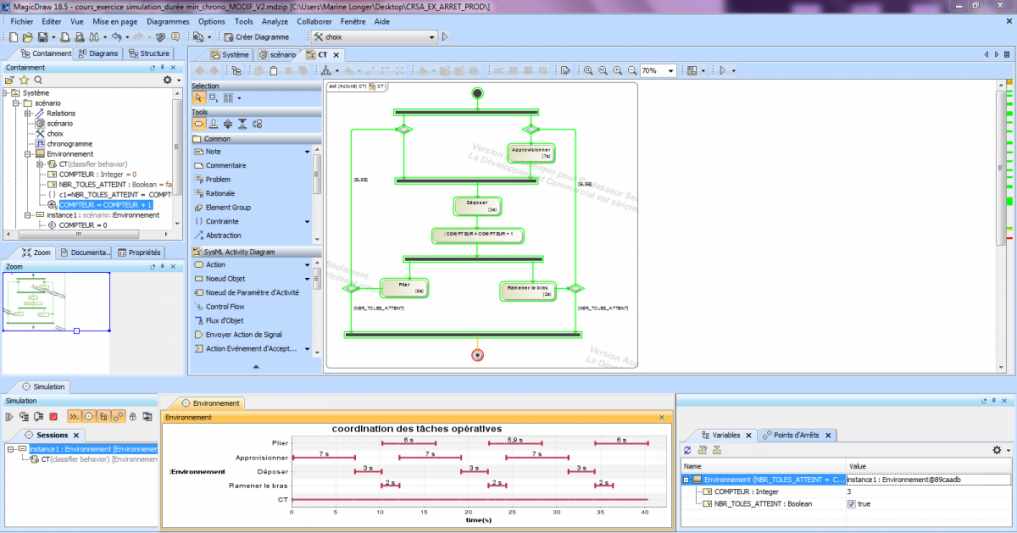Click the New Project icon in main toolbar
Screen dimensions: 1017x533
pos(13,37)
